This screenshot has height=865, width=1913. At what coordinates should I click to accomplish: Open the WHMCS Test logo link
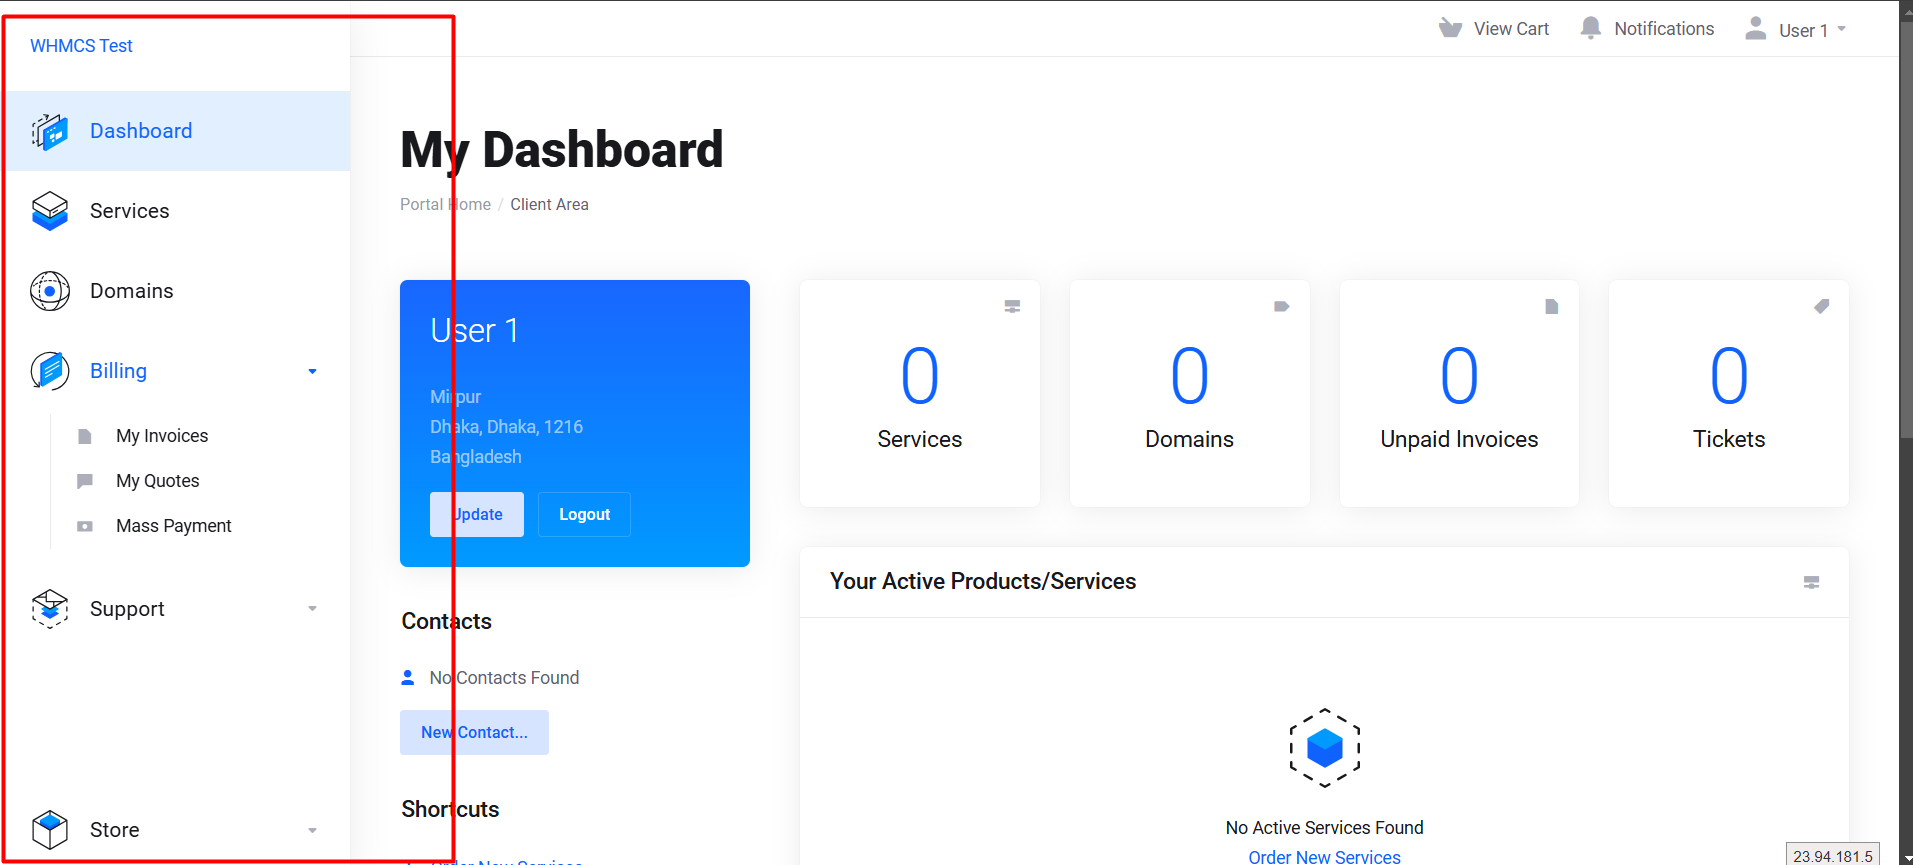81,46
